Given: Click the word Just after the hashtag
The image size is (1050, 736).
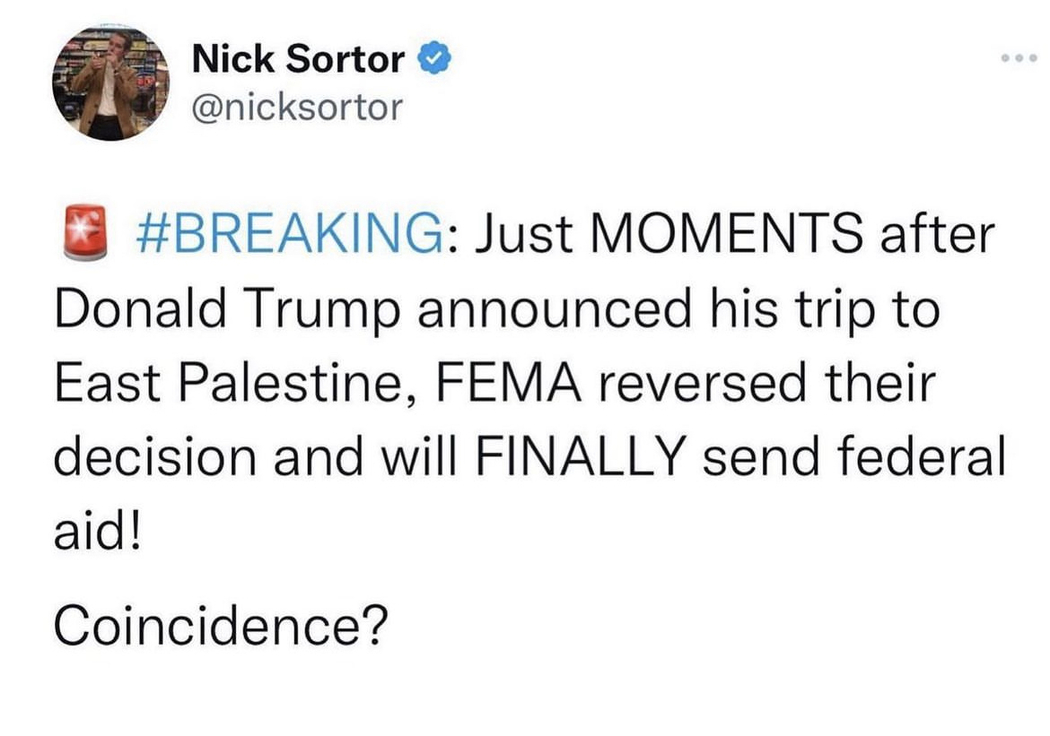Looking at the screenshot, I should click(524, 233).
